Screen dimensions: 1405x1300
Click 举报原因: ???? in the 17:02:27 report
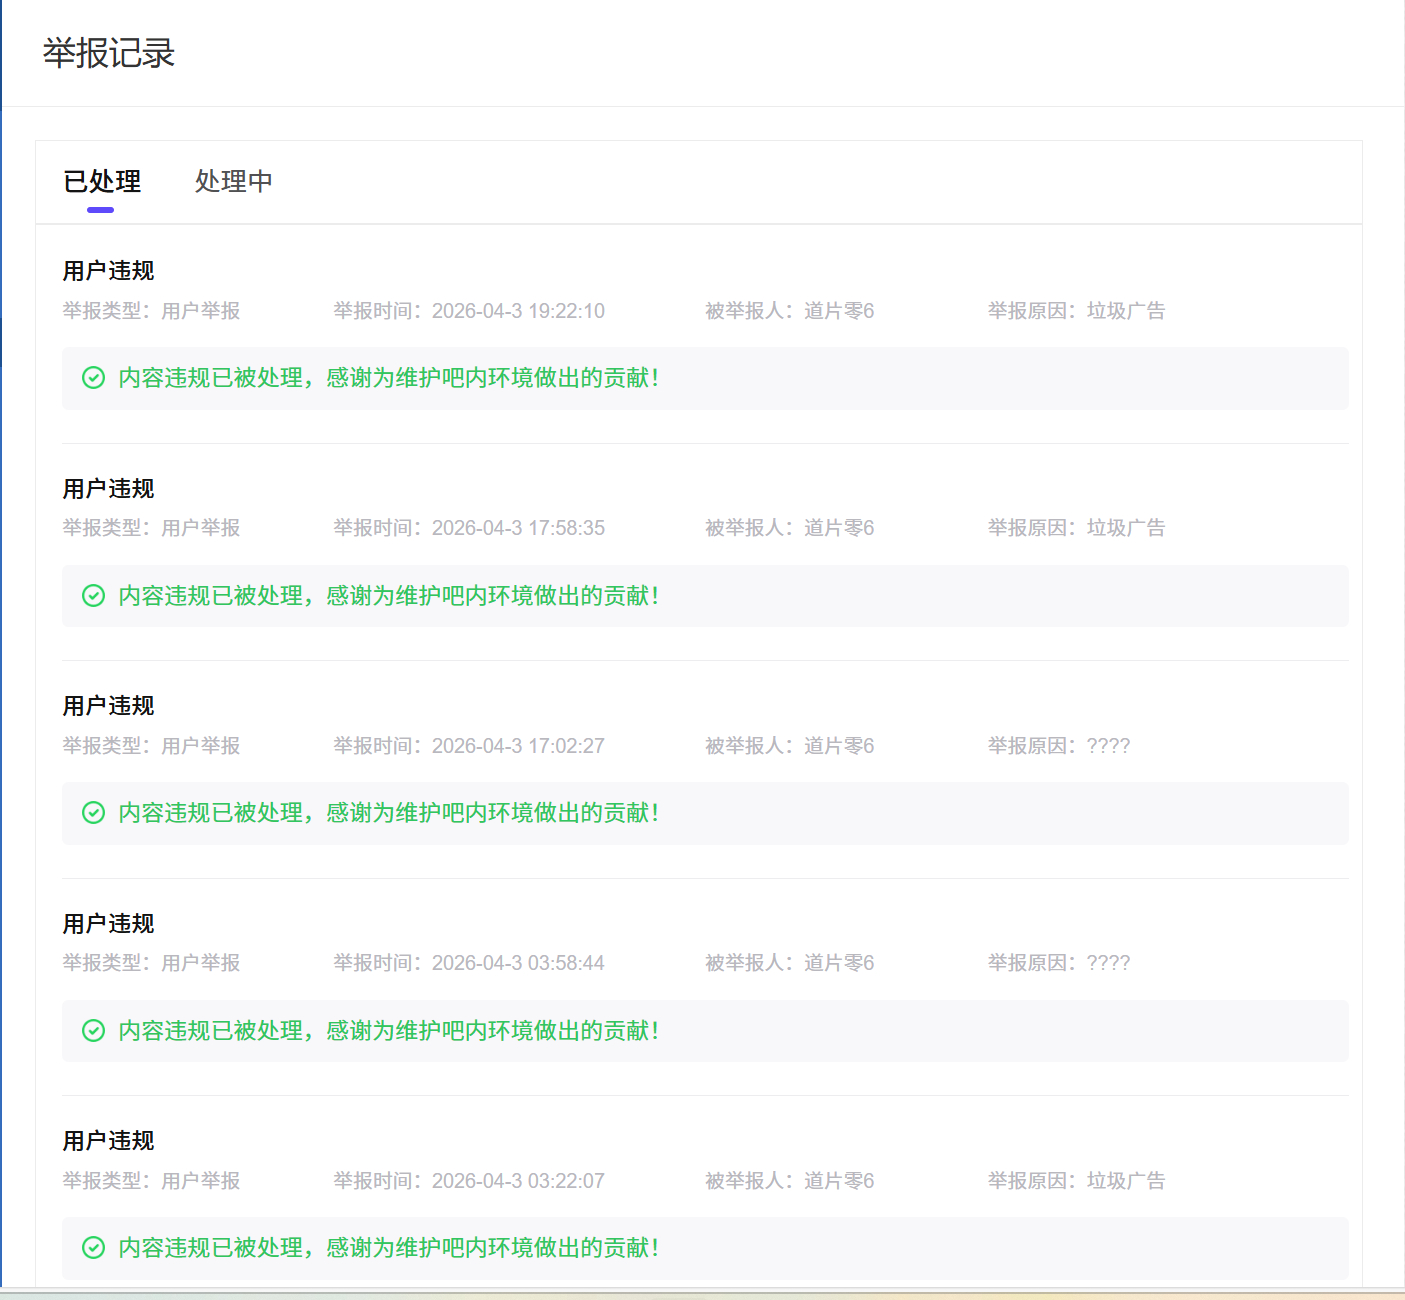coord(1059,746)
